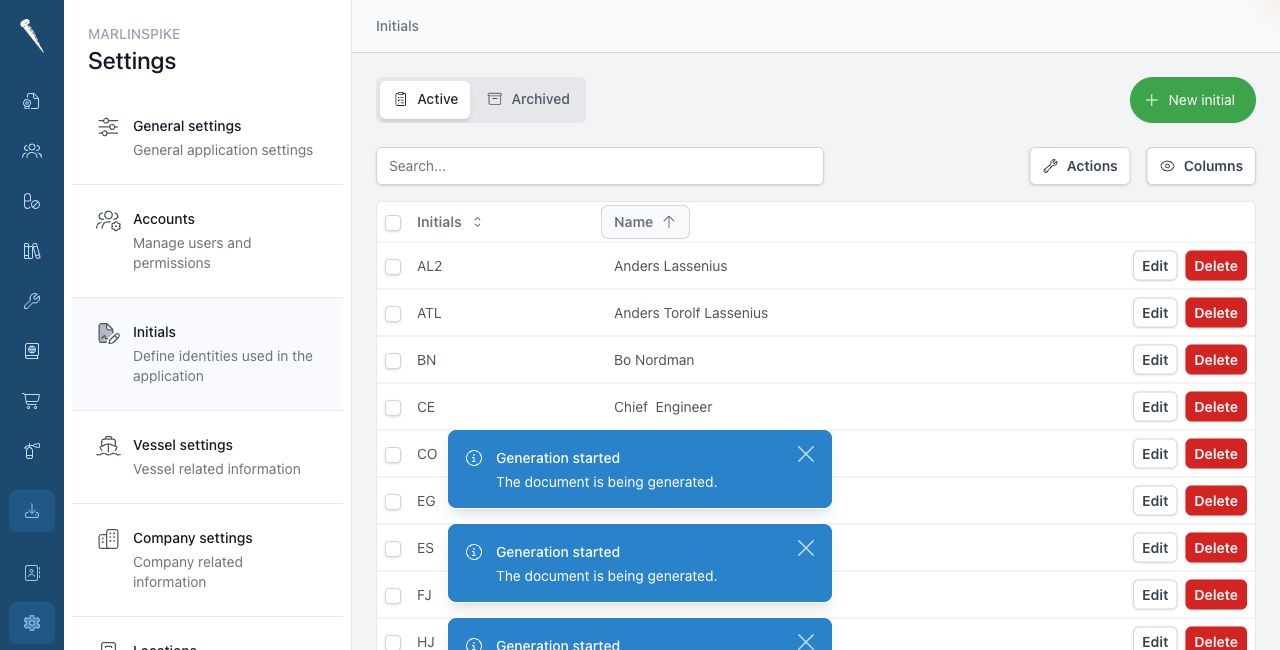
Task: Tick the checkbox for row AL2
Action: 393,266
